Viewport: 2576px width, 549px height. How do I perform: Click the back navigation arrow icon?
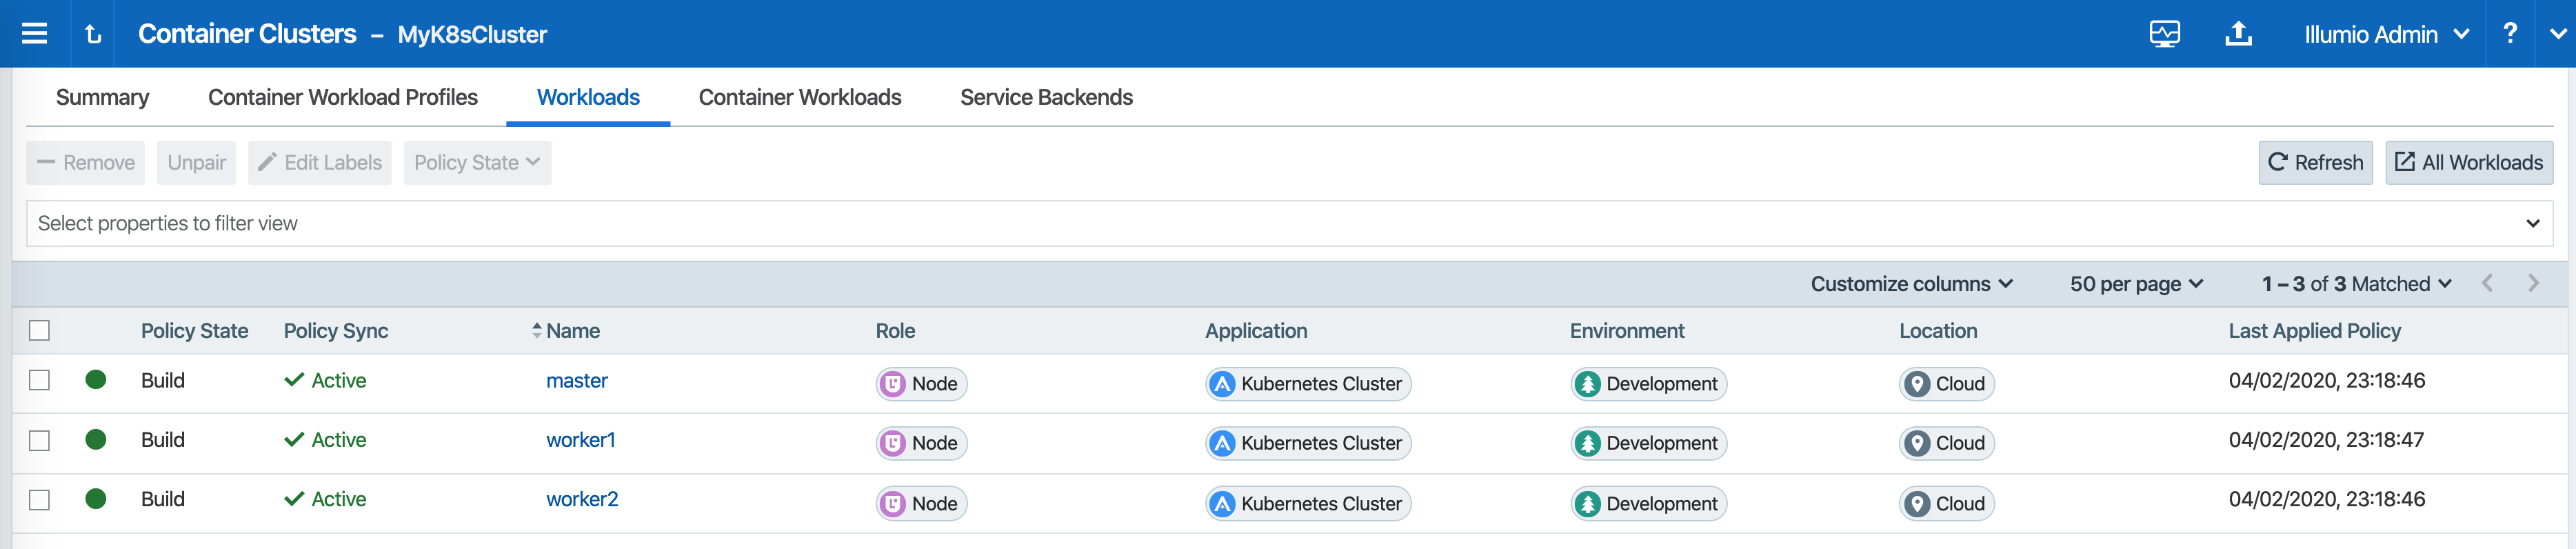tap(93, 34)
